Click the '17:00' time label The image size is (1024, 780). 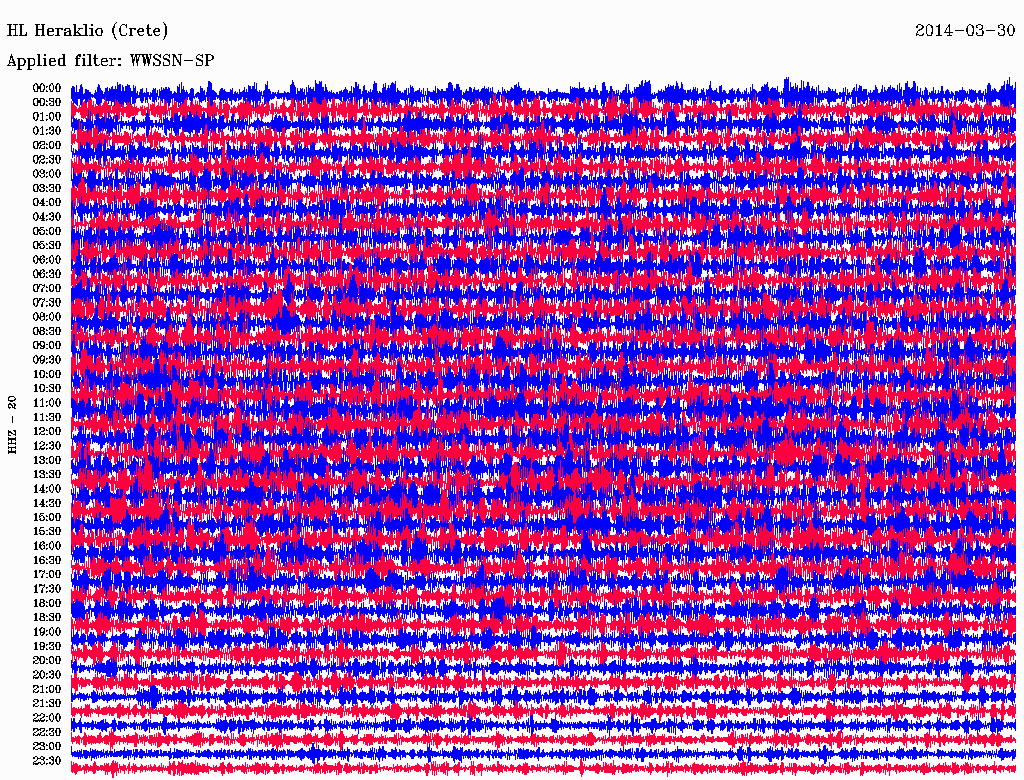coord(47,574)
